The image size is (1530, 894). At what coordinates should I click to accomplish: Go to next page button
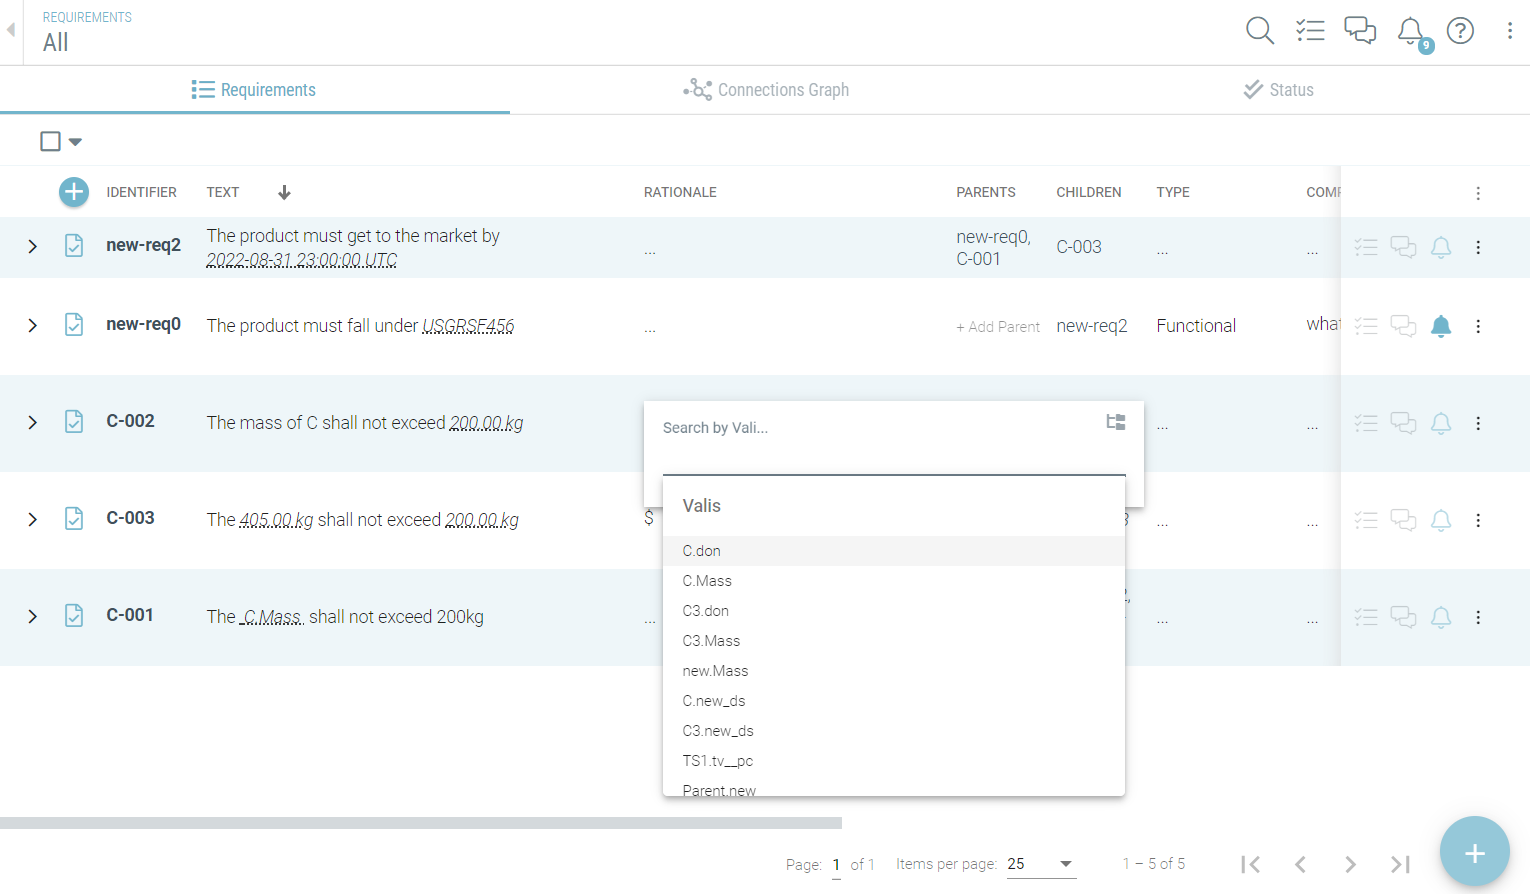[1350, 864]
